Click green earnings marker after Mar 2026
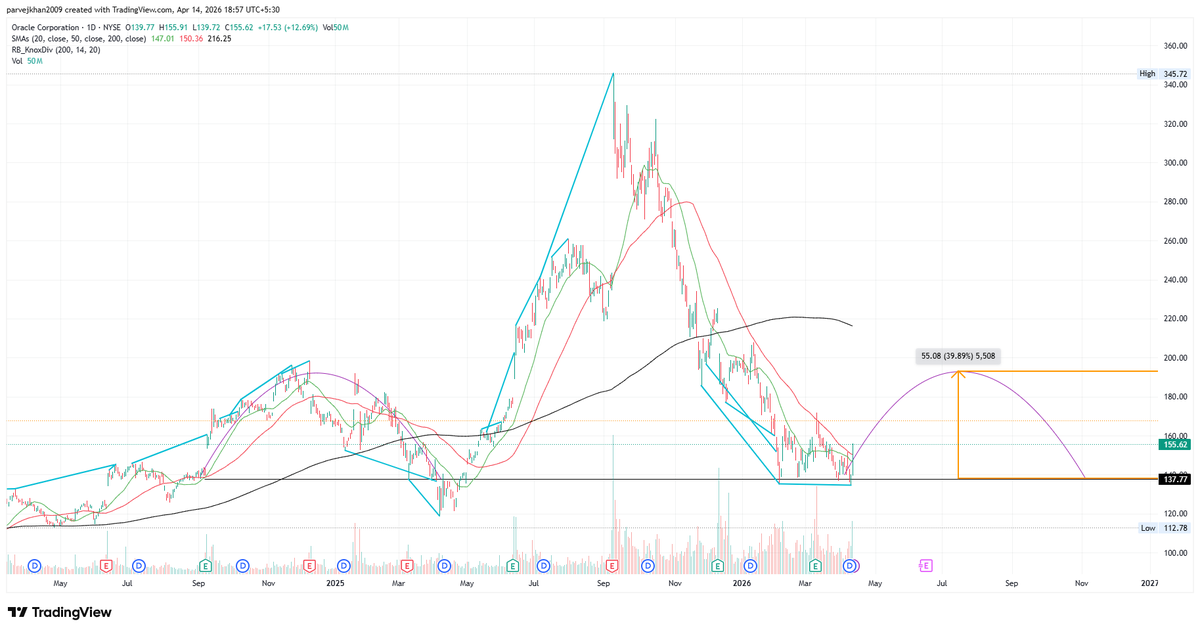Image resolution: width=1200 pixels, height=632 pixels. (815, 566)
